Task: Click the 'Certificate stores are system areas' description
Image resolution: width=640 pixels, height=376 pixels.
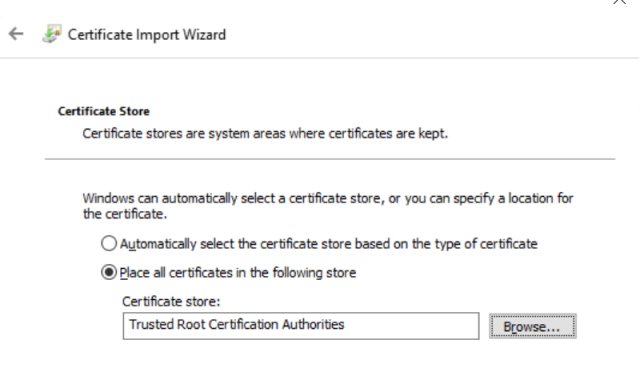Action: tap(265, 133)
